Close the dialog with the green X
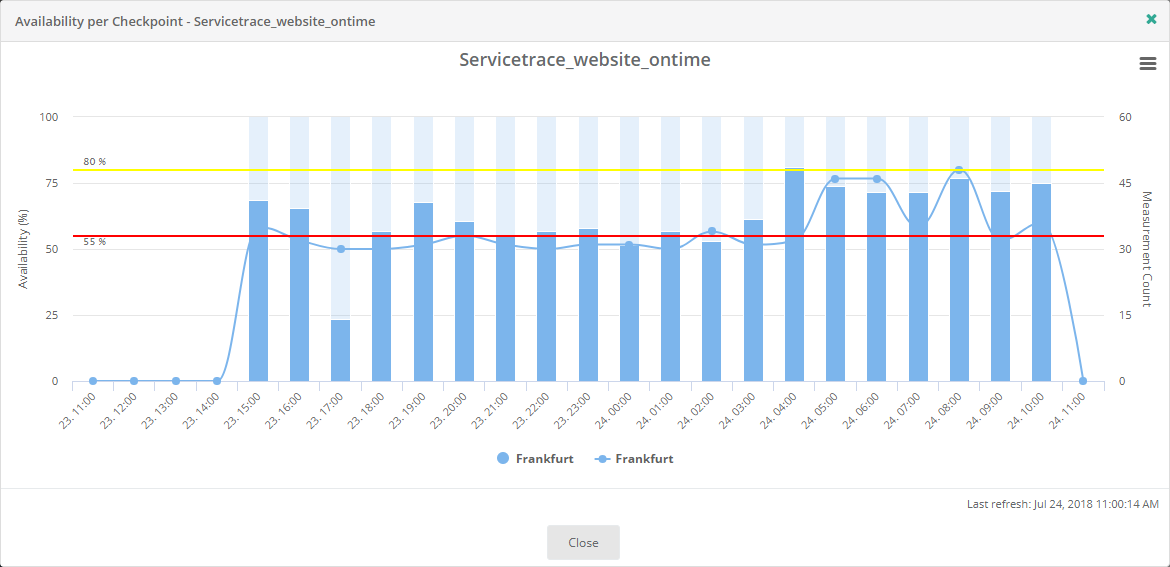The image size is (1170, 567). tap(1151, 19)
